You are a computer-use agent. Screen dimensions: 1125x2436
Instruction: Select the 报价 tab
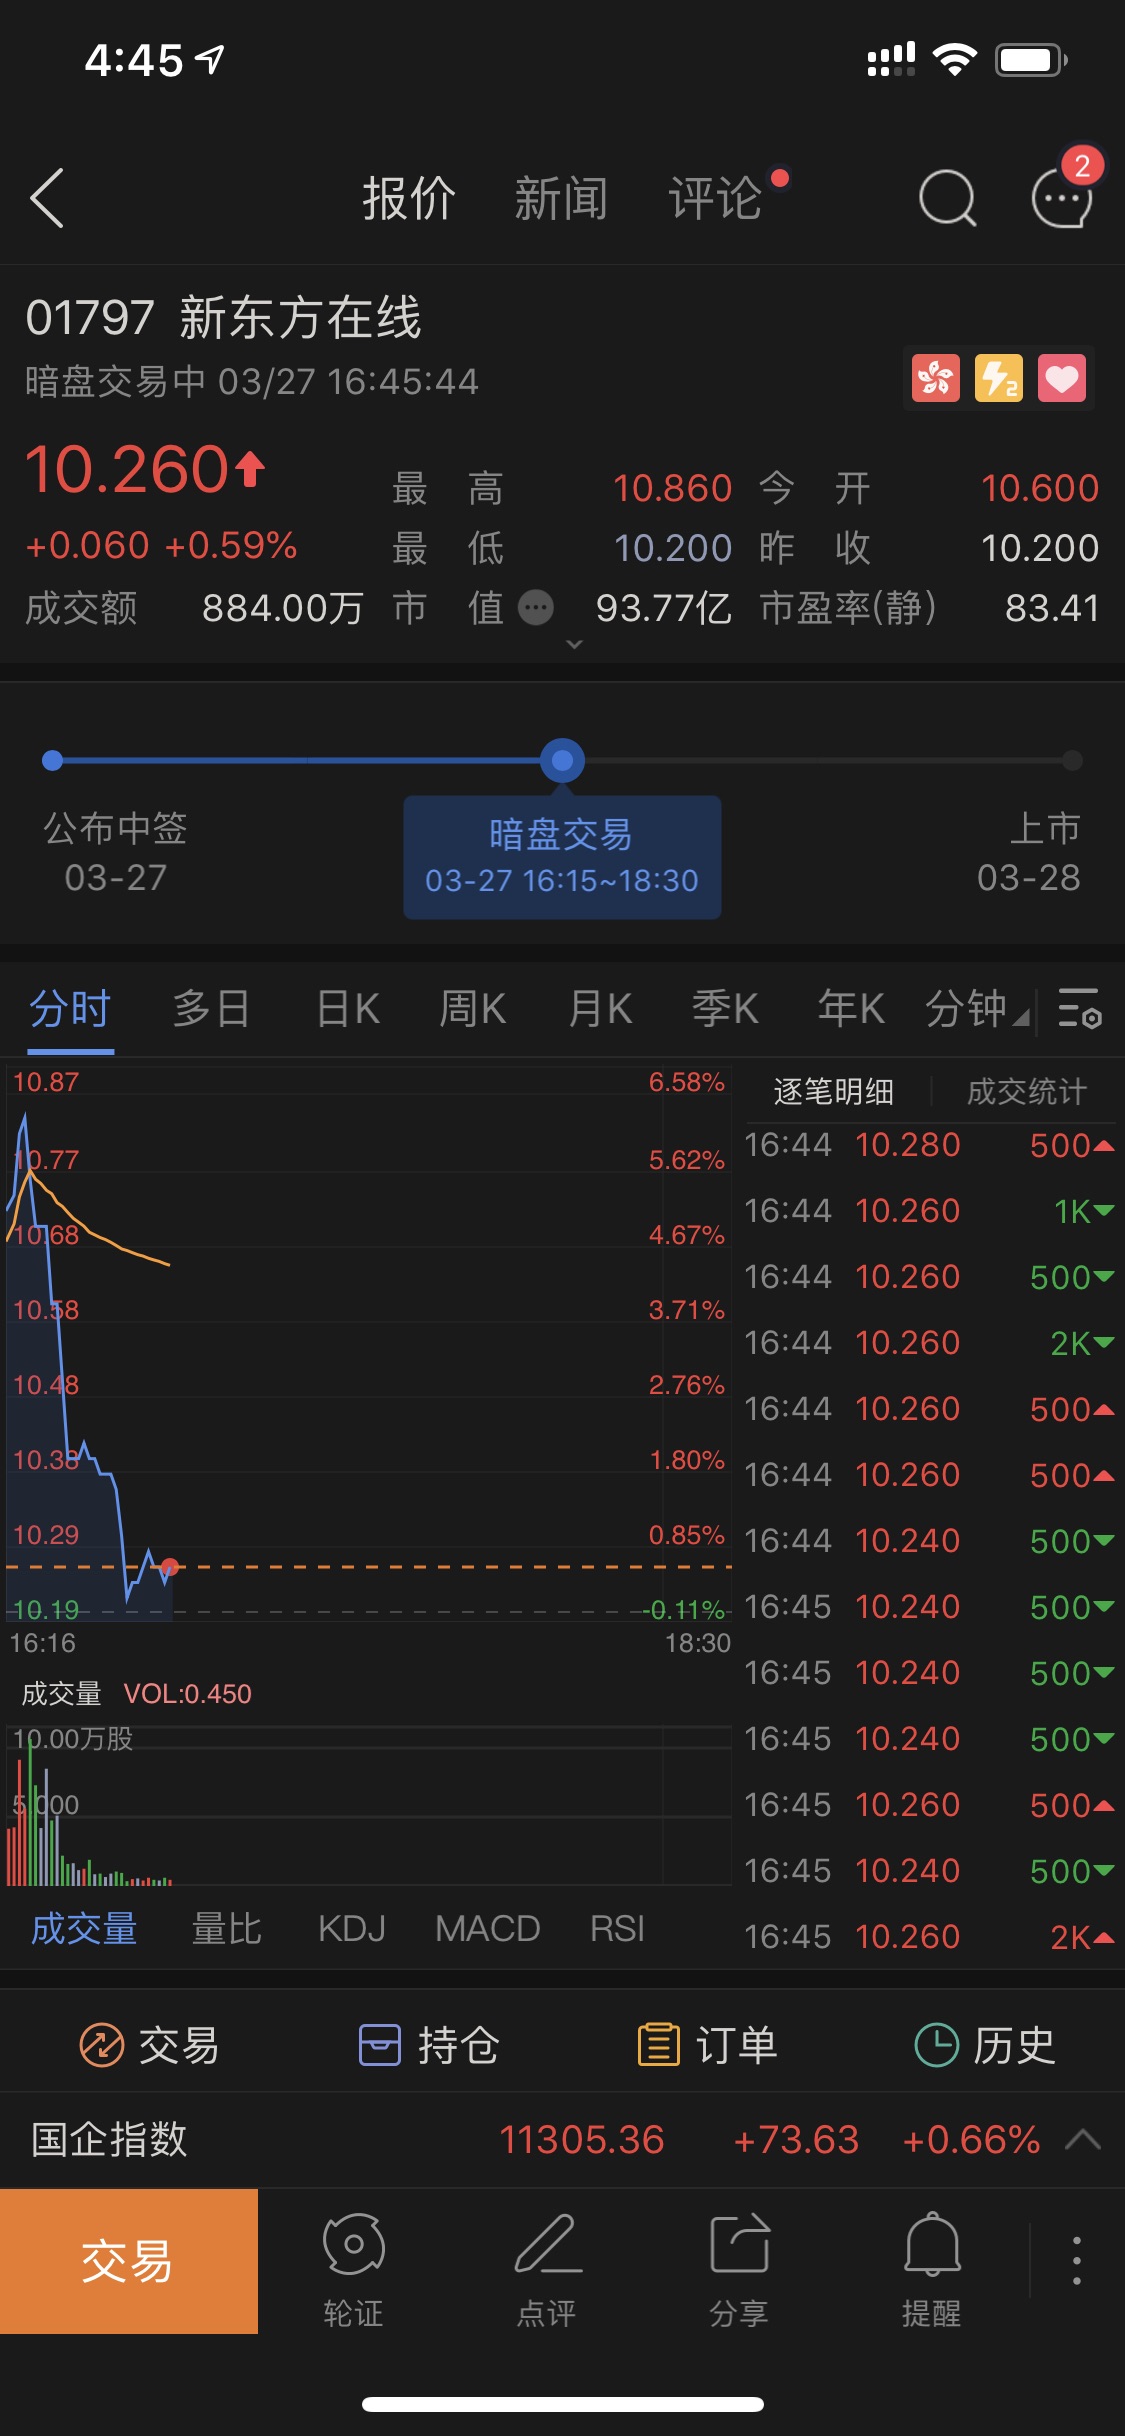[408, 198]
